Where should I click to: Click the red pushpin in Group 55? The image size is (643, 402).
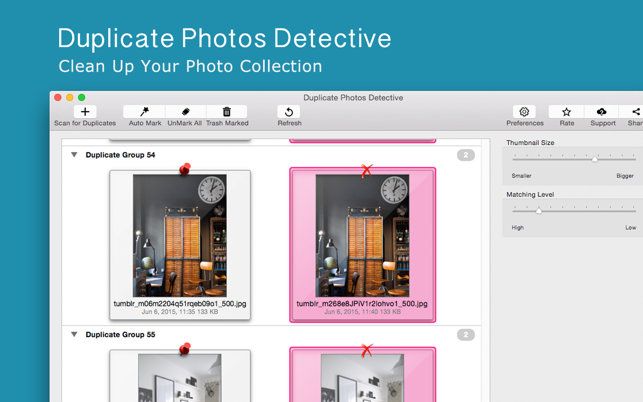click(185, 348)
